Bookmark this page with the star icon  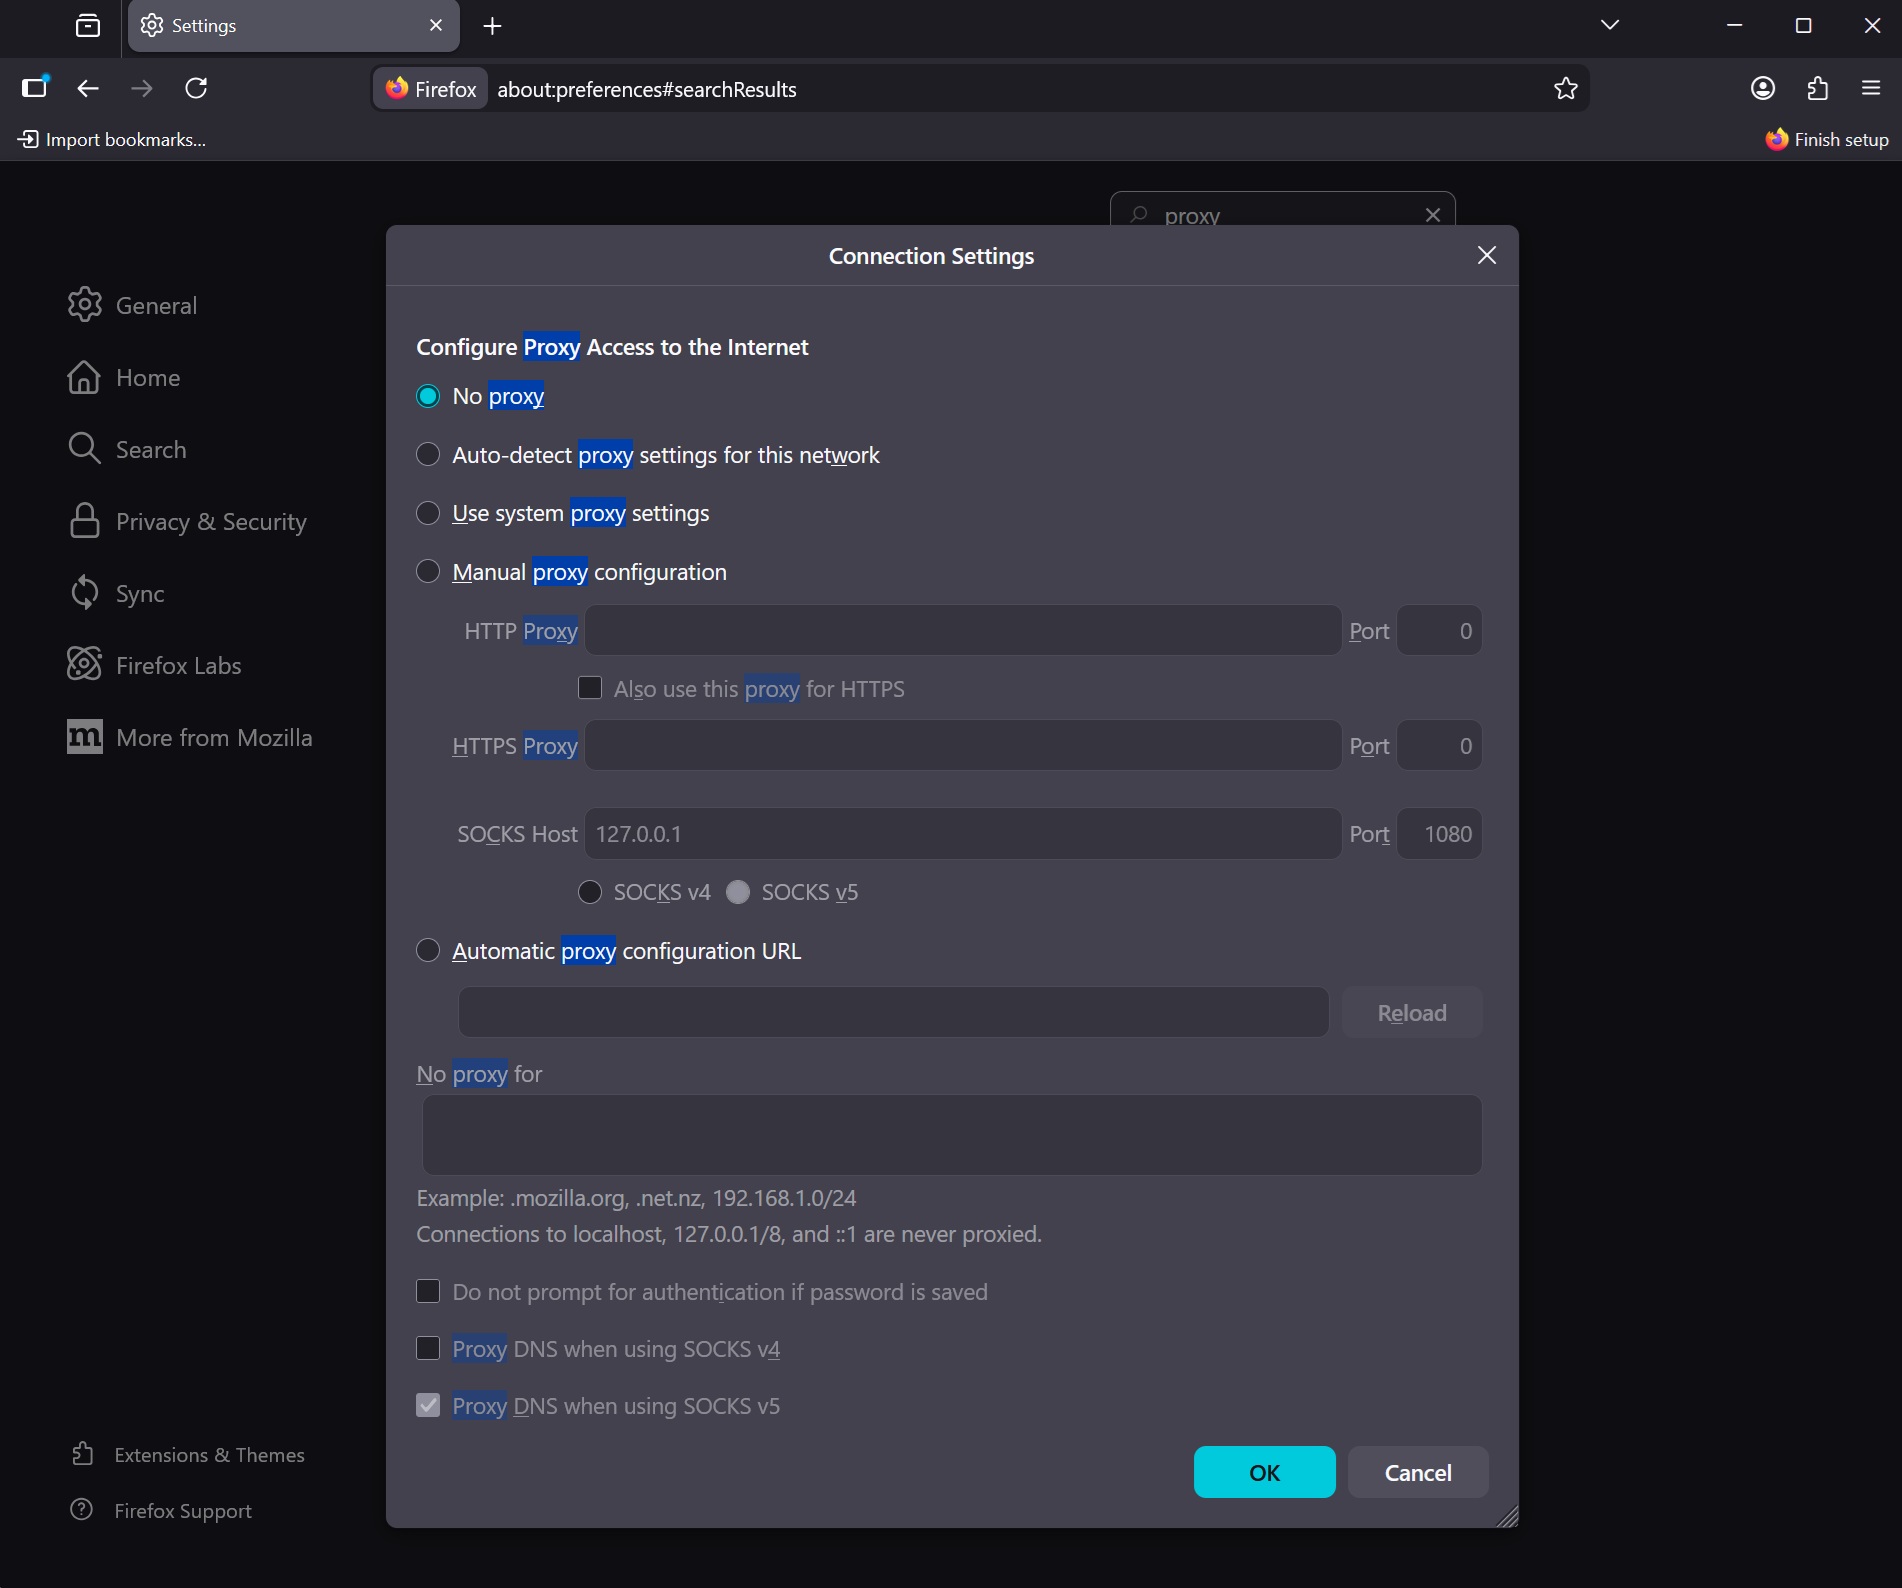tap(1566, 88)
